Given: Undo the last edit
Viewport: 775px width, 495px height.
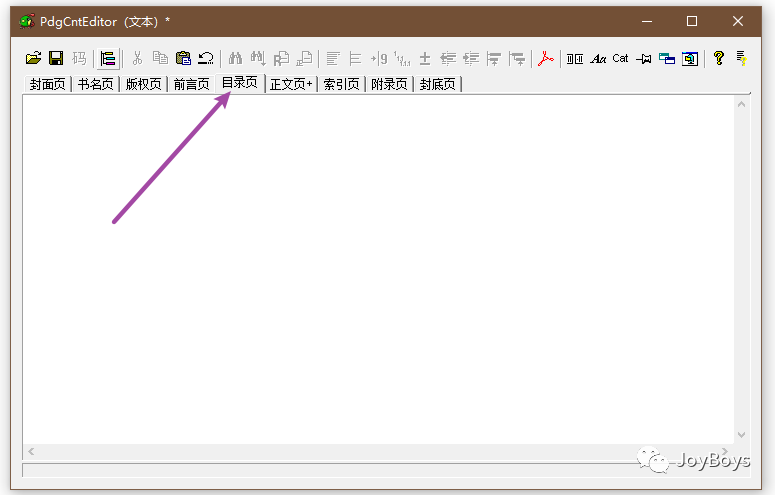Looking at the screenshot, I should (x=206, y=58).
